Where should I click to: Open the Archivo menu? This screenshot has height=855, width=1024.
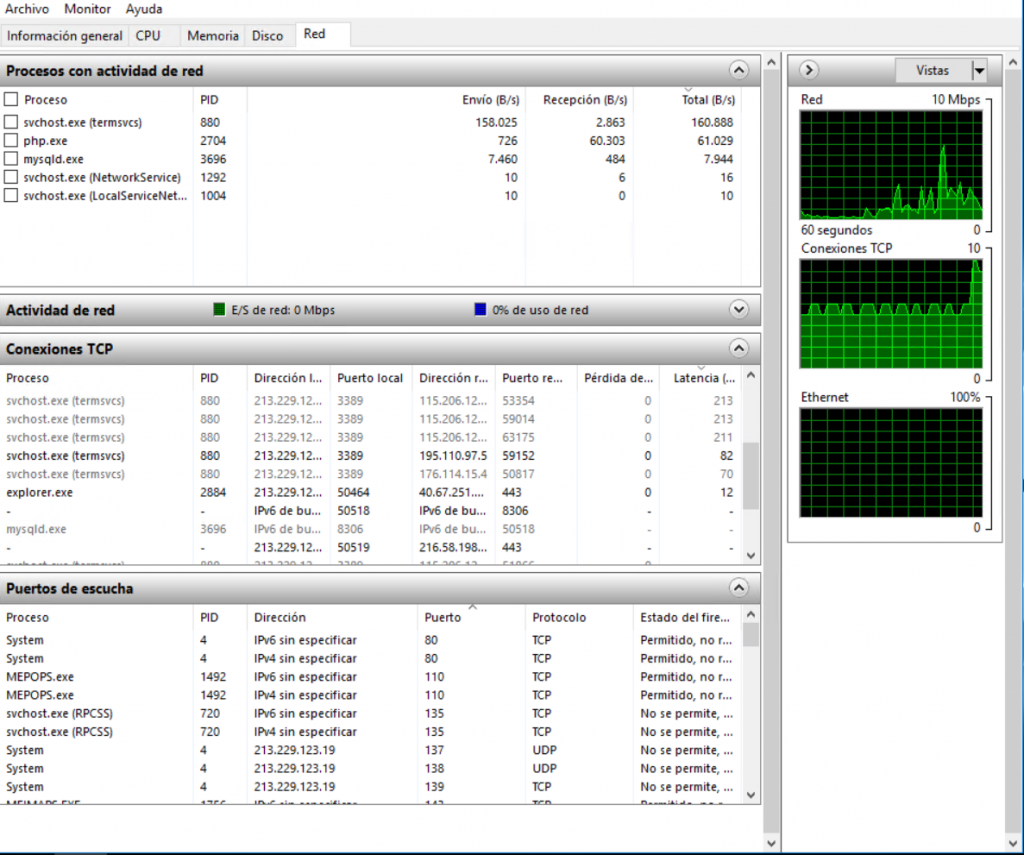click(x=27, y=9)
